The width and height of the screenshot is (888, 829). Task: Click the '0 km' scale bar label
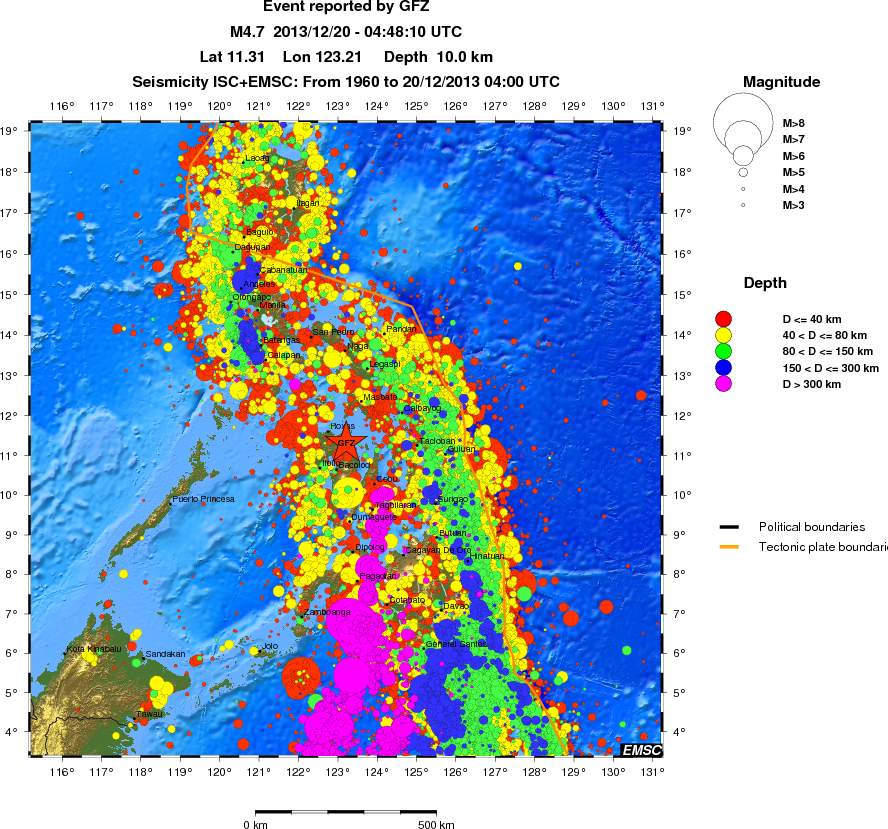[255, 824]
